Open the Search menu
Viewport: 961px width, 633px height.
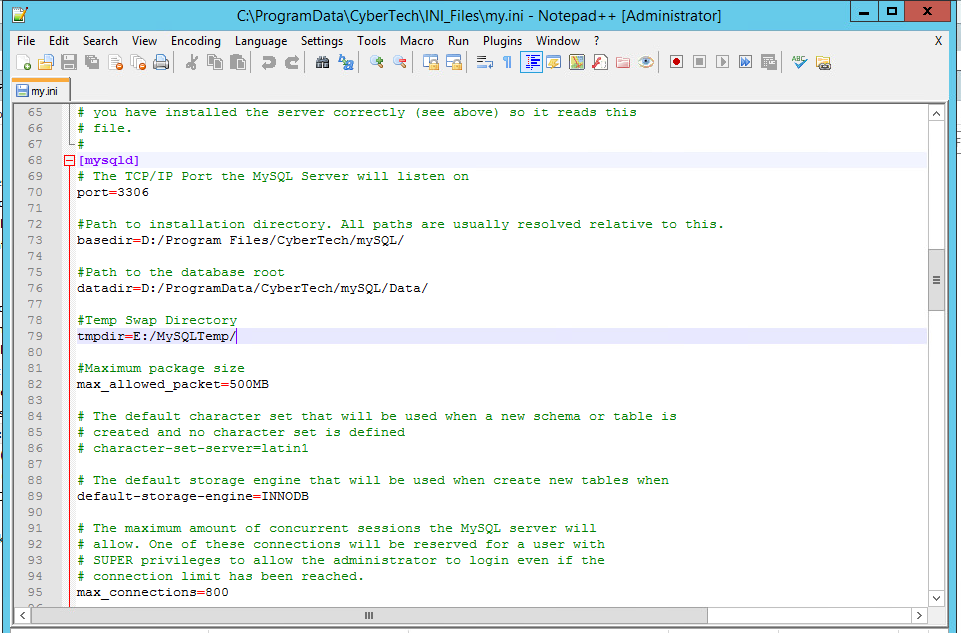[x=100, y=41]
